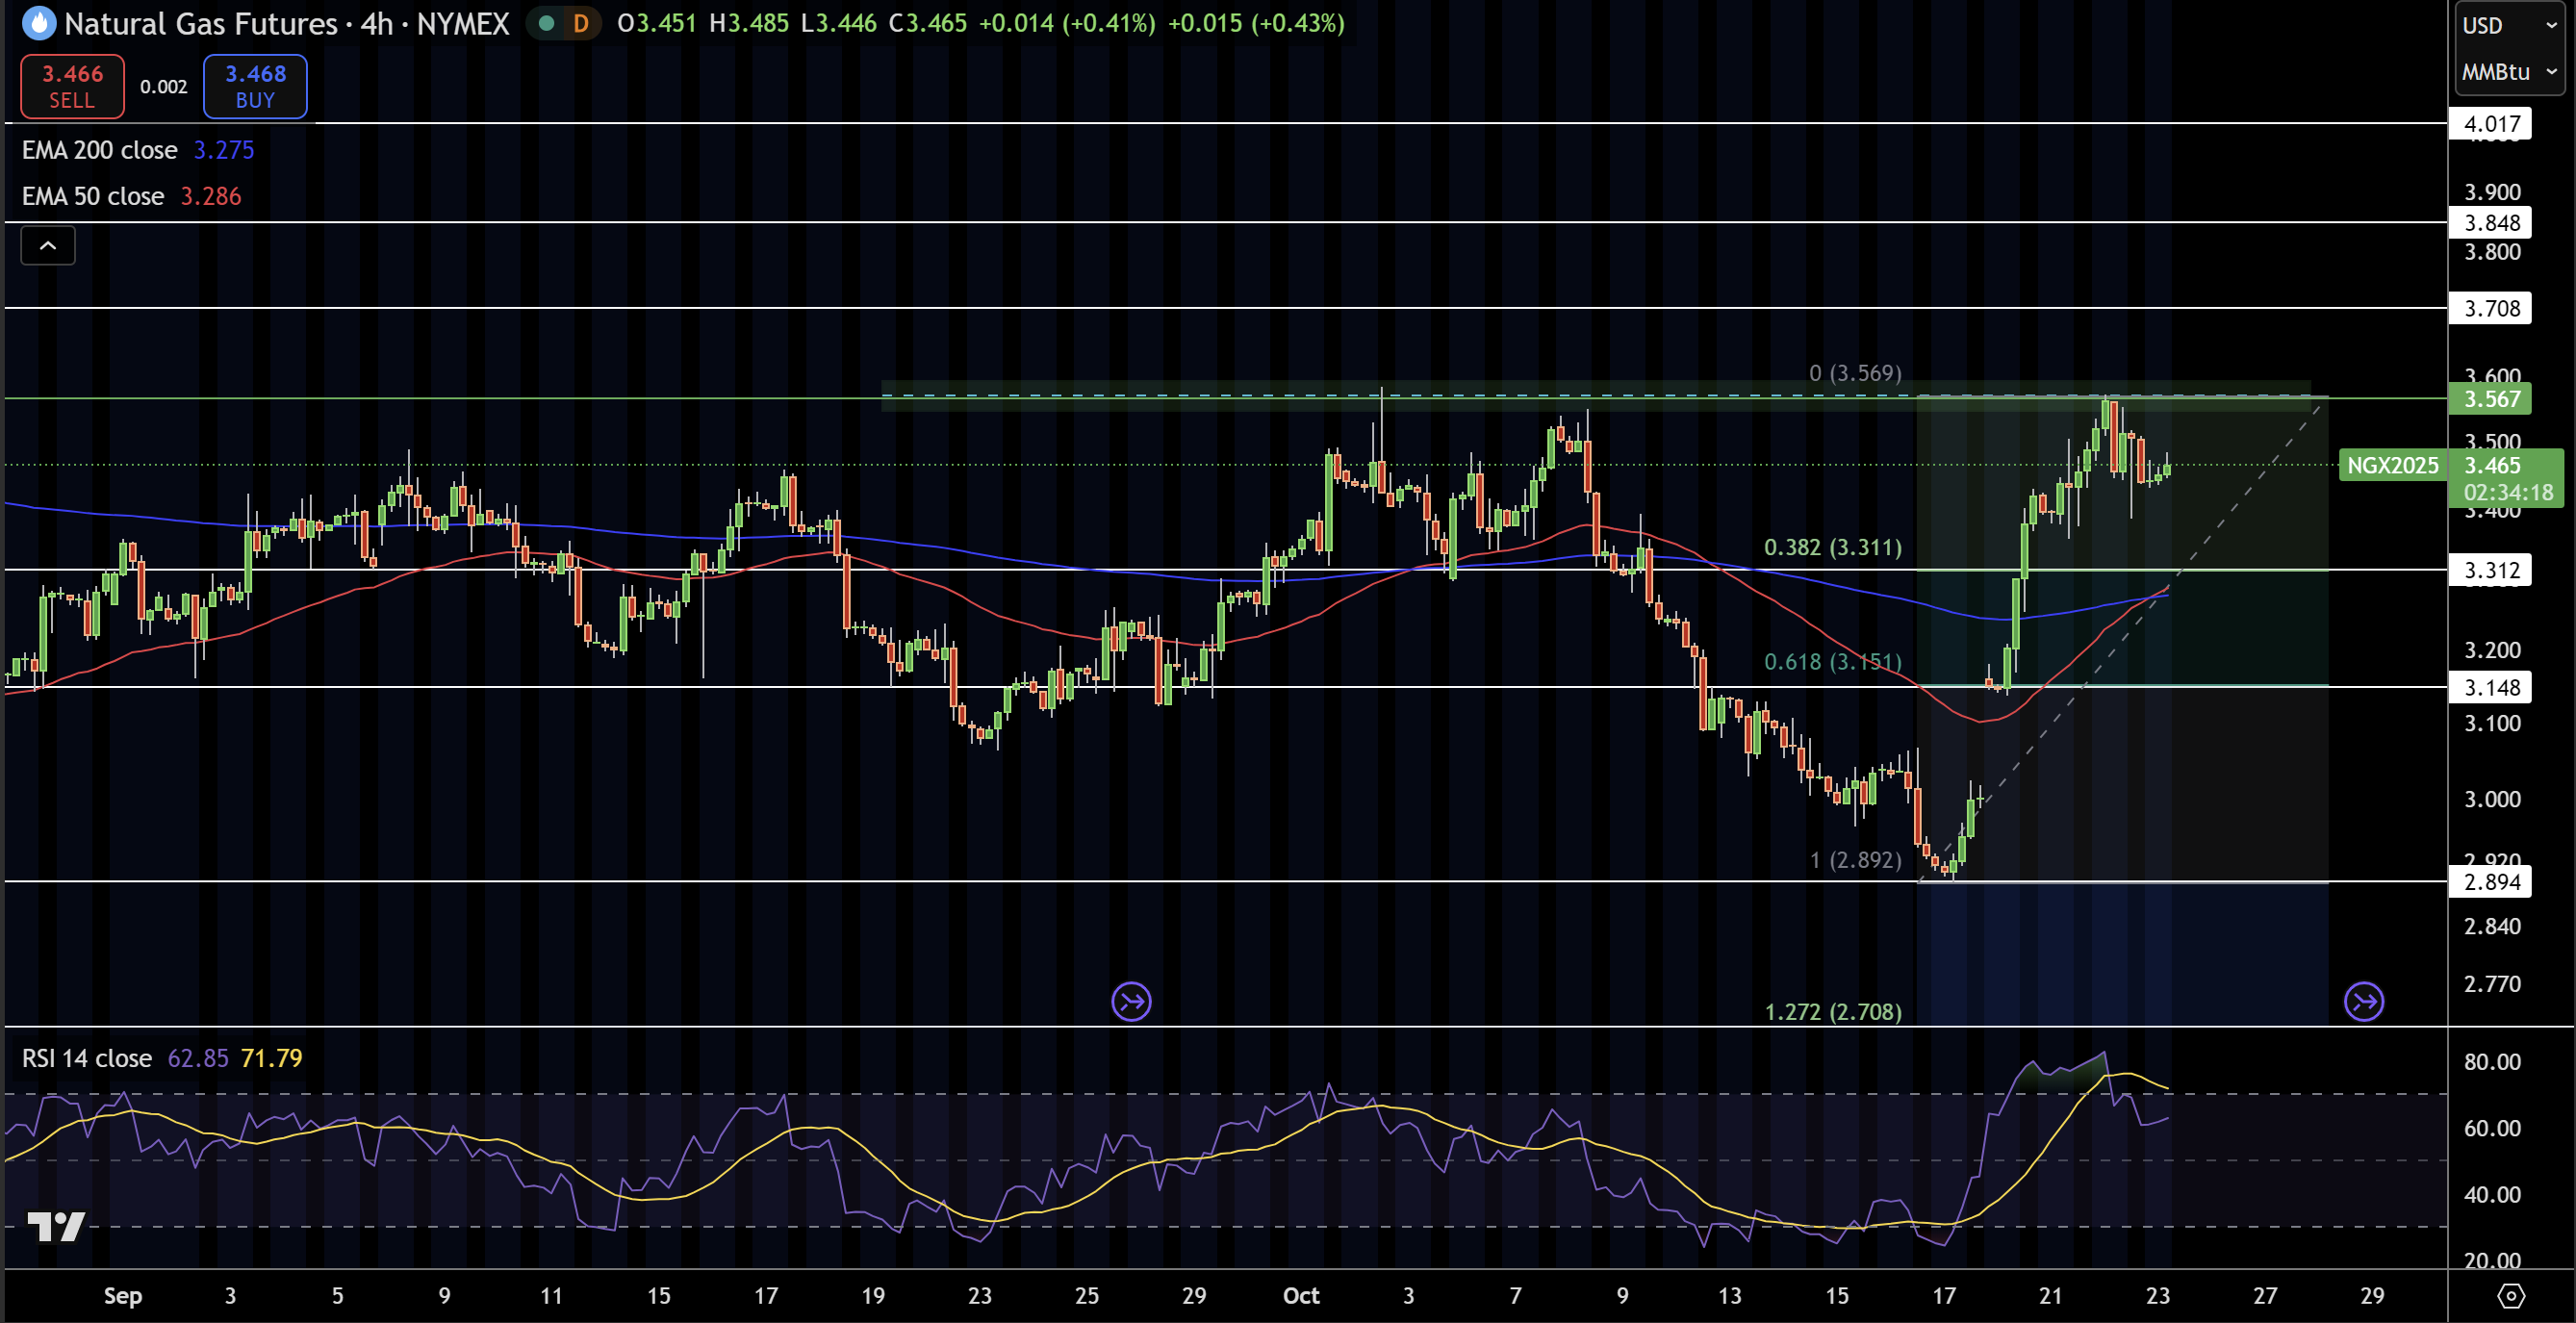Click the NGX2025 price label tag
Image resolution: width=2576 pixels, height=1323 pixels.
[x=2392, y=465]
